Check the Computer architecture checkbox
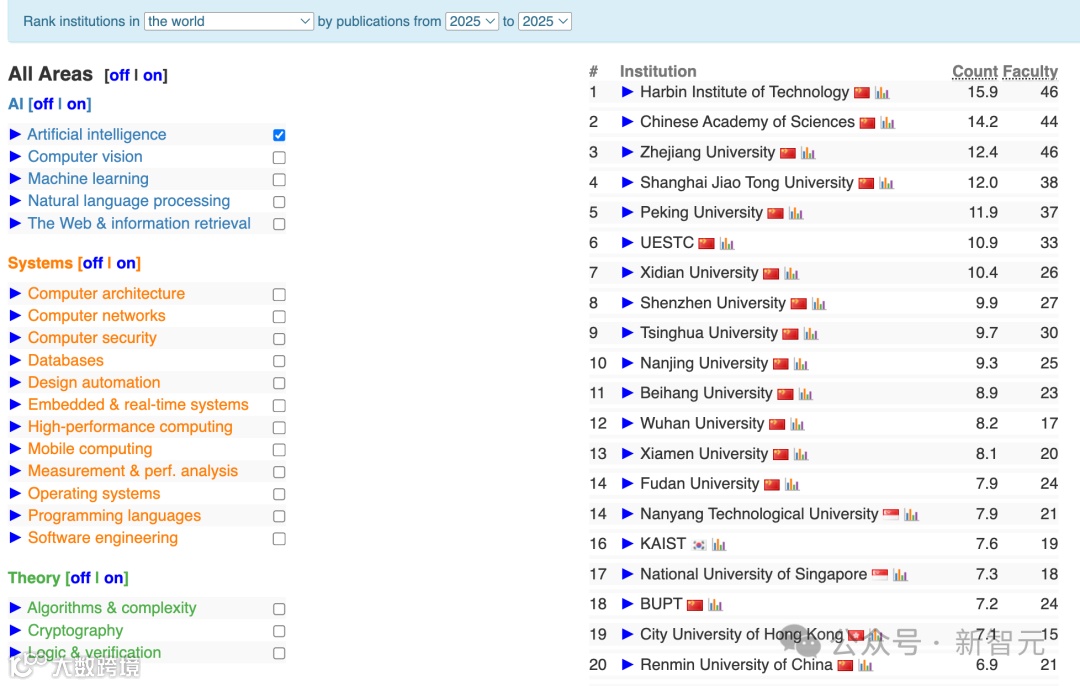This screenshot has width=1080, height=686. coord(279,295)
